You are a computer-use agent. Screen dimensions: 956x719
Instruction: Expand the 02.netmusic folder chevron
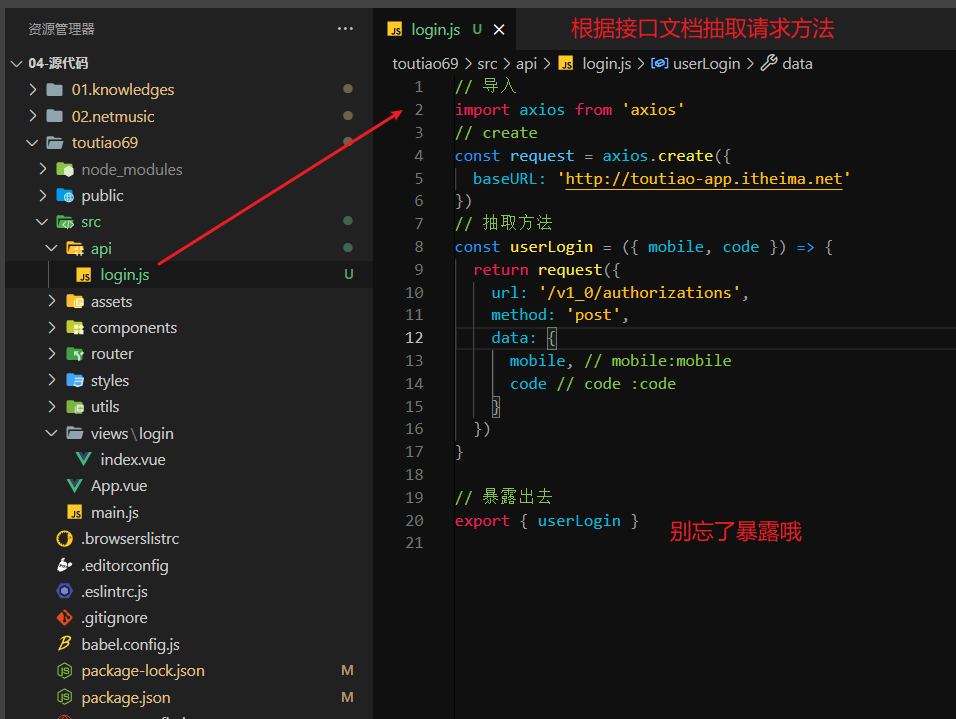[x=33, y=116]
